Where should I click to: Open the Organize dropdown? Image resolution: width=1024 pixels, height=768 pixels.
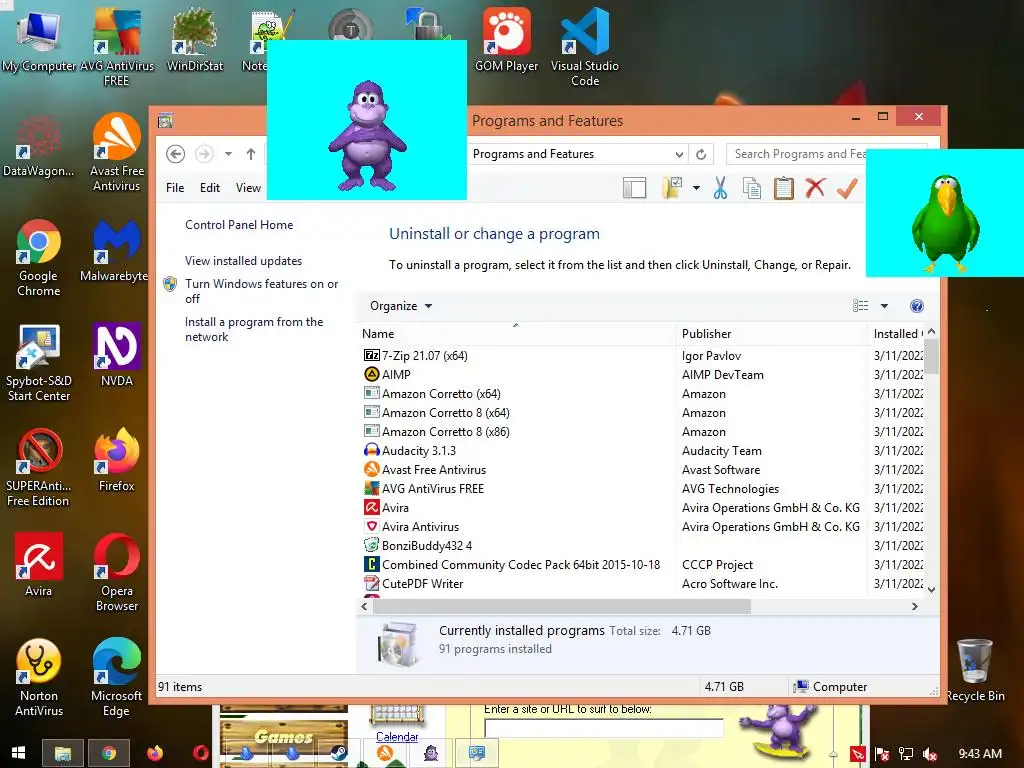pos(401,306)
